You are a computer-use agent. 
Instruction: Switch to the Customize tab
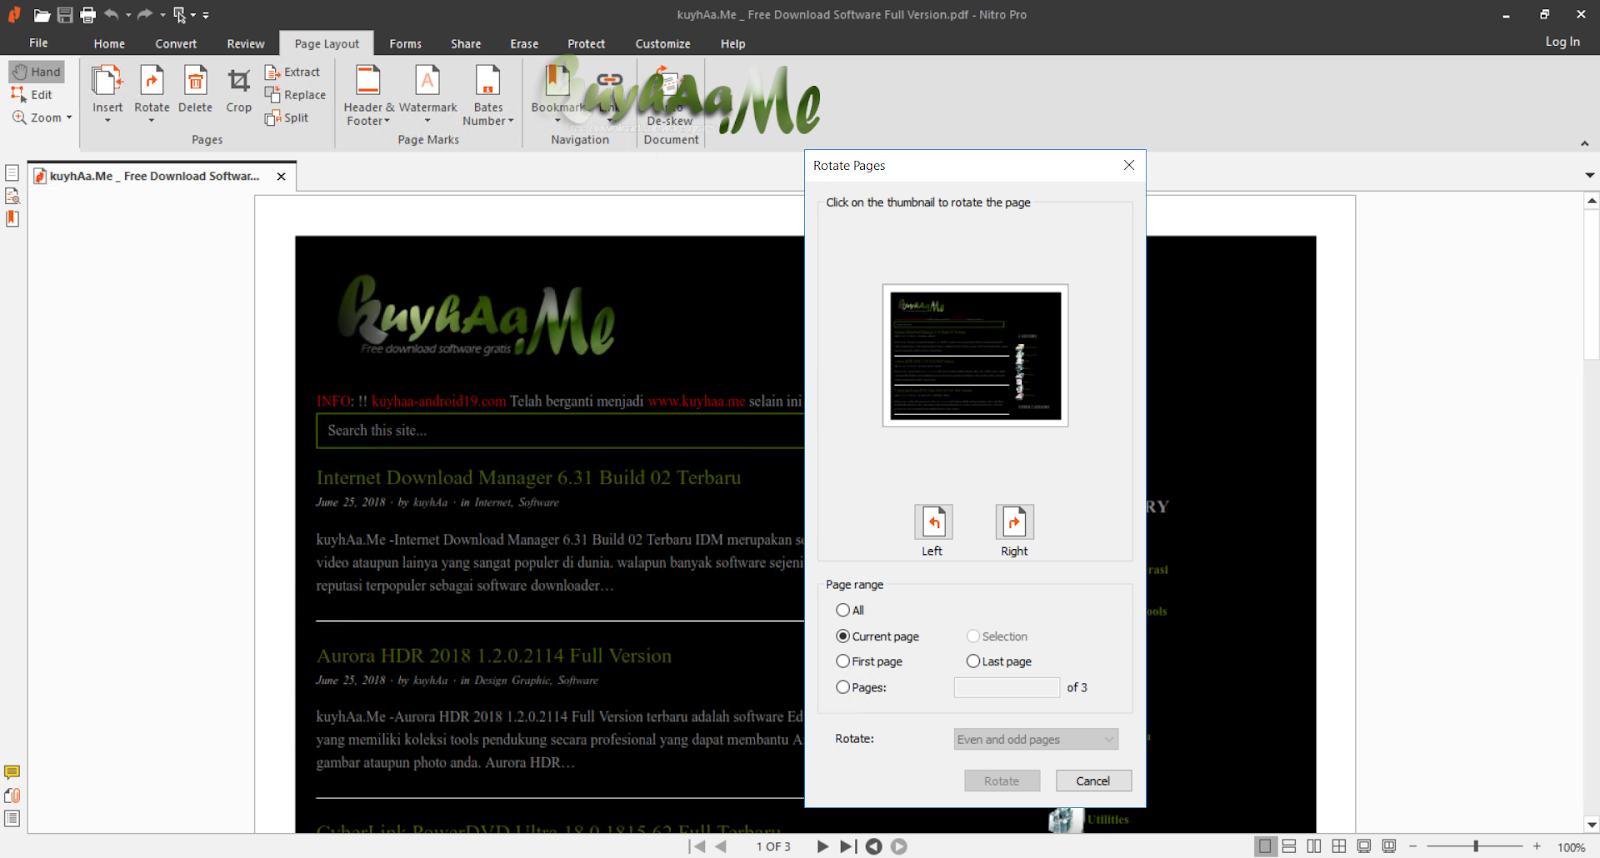[662, 44]
